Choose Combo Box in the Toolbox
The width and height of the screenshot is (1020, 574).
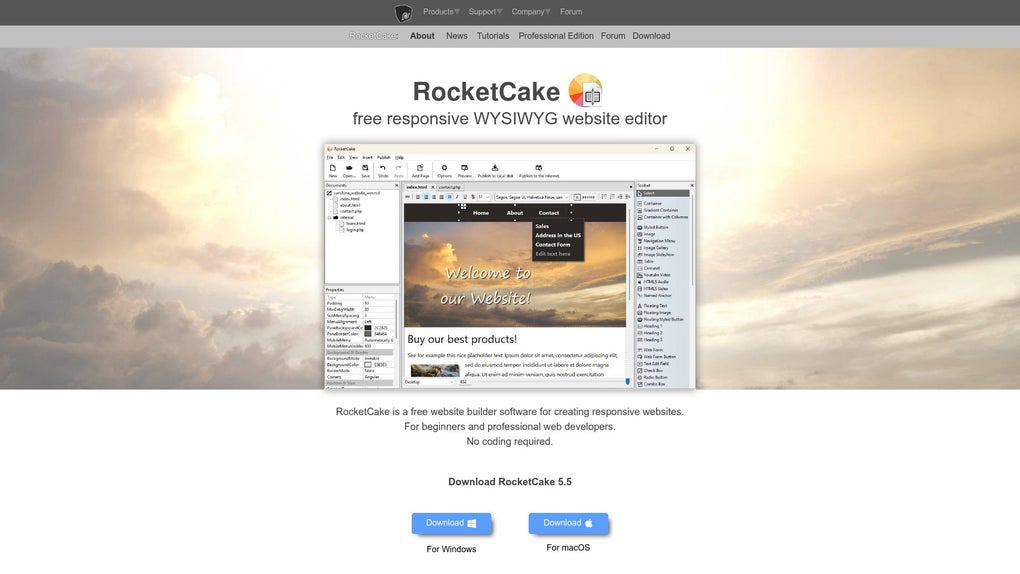click(x=652, y=384)
